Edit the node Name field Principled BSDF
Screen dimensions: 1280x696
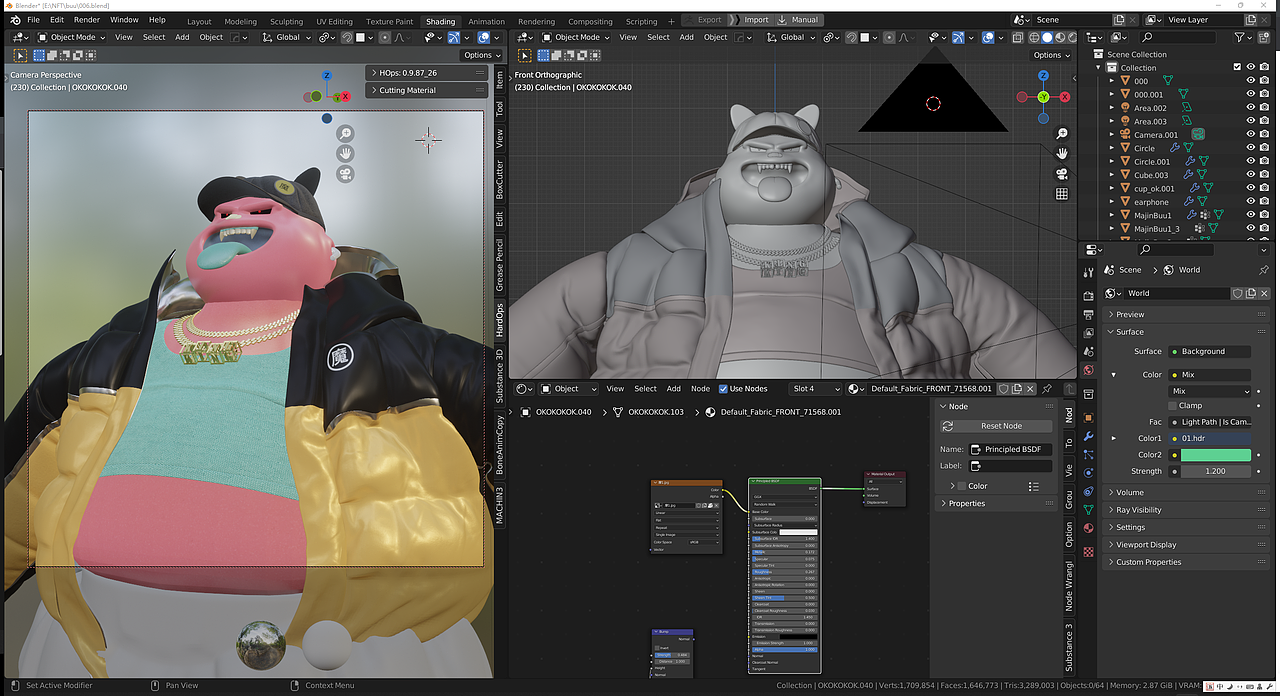click(x=1010, y=449)
